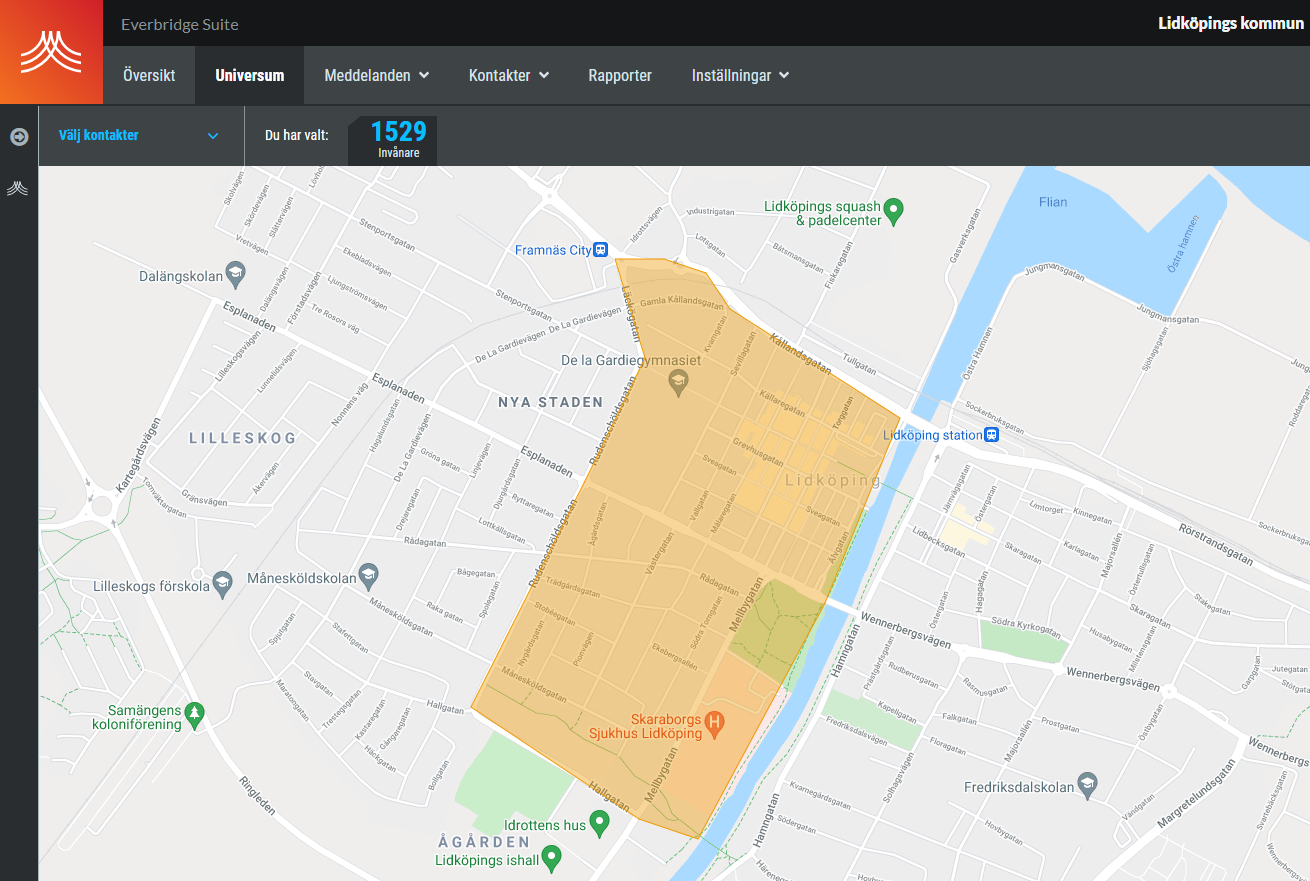This screenshot has width=1310, height=881.
Task: Switch to the Översikt tab
Action: pos(149,76)
